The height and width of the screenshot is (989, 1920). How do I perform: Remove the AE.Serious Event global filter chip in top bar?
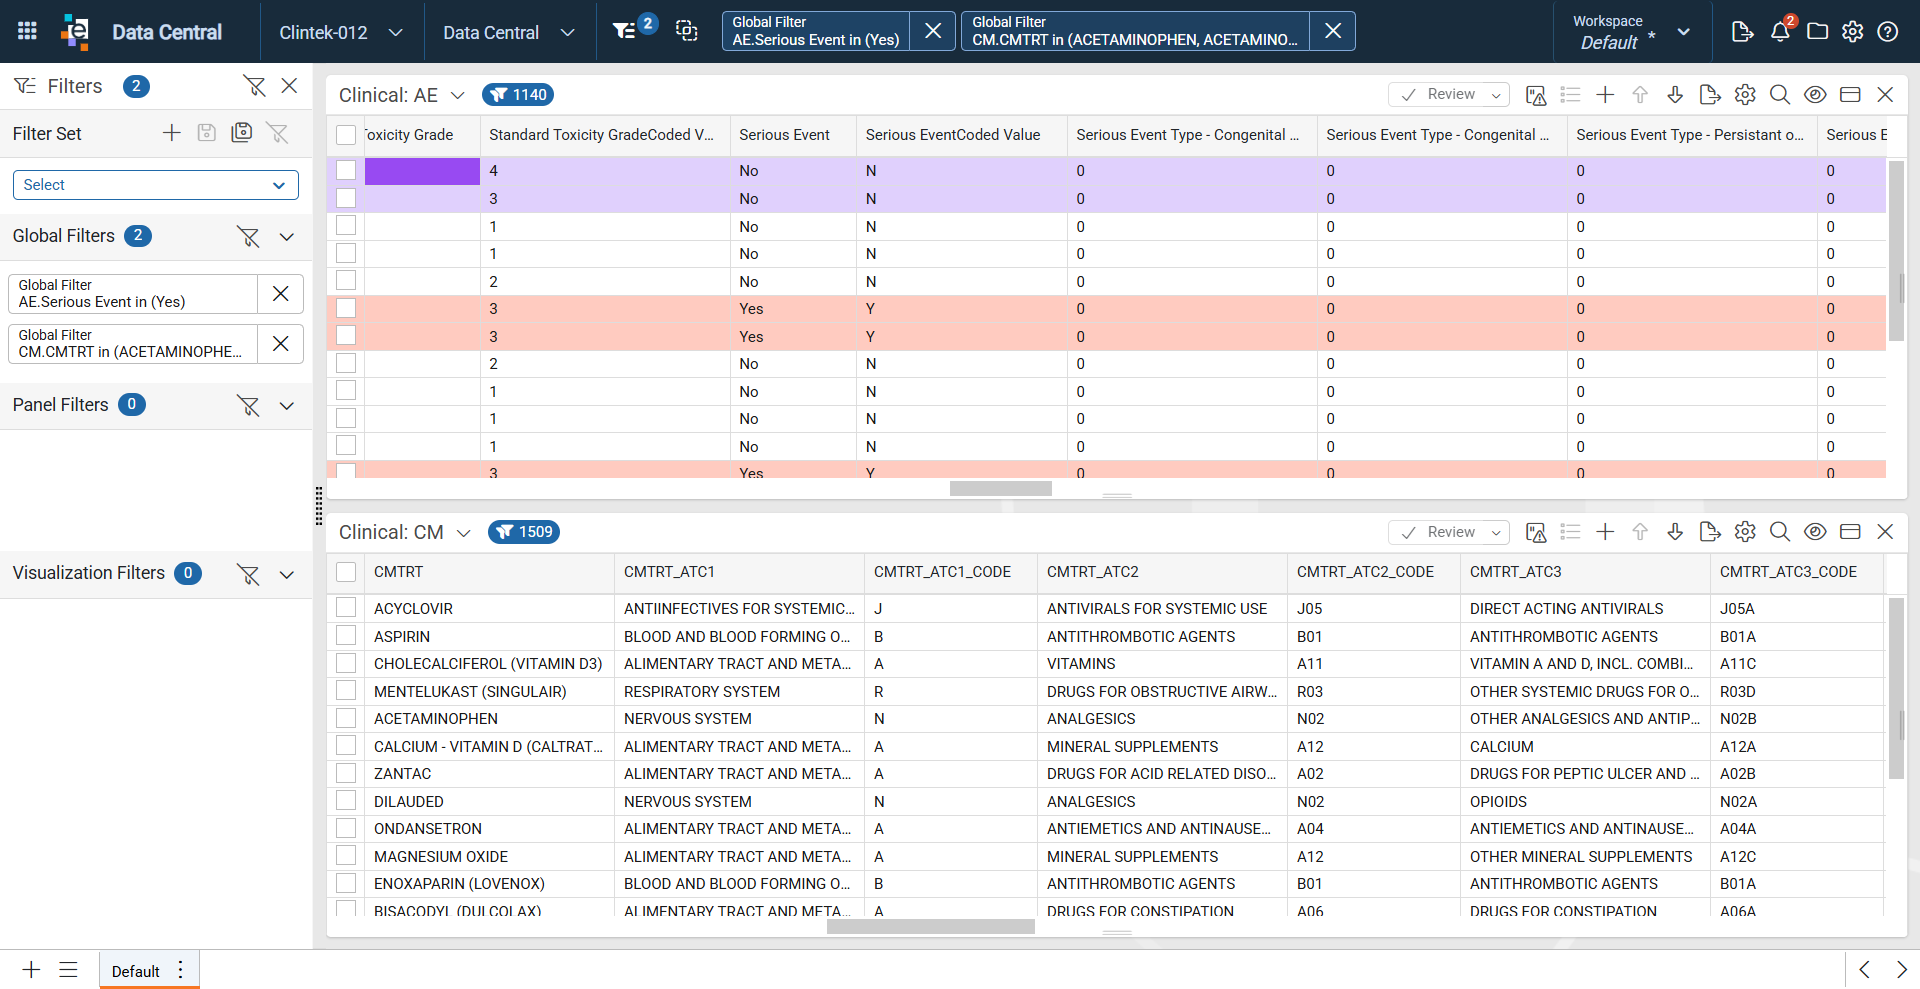coord(933,31)
